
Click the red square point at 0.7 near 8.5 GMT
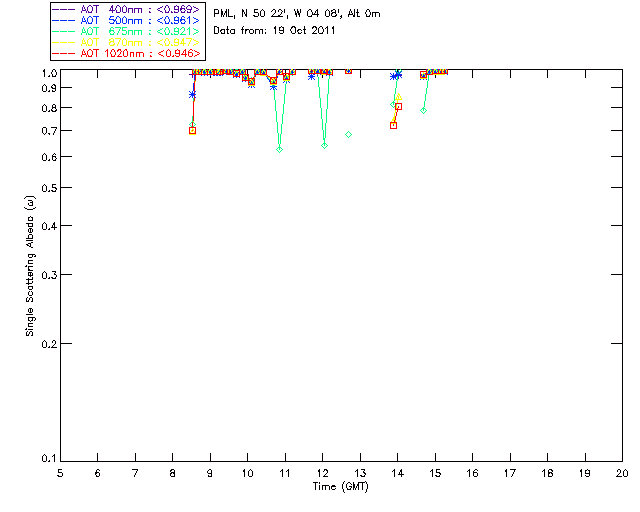193,131
